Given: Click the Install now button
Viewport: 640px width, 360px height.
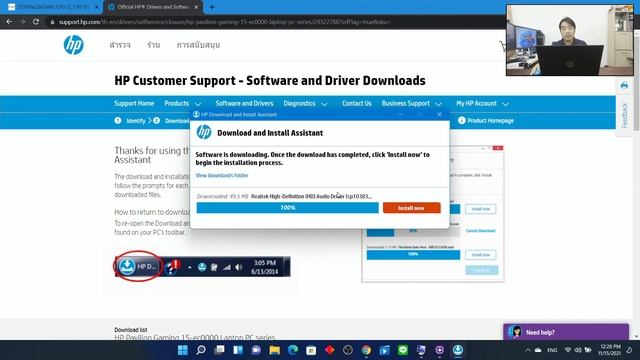Looking at the screenshot, I should point(411,208).
